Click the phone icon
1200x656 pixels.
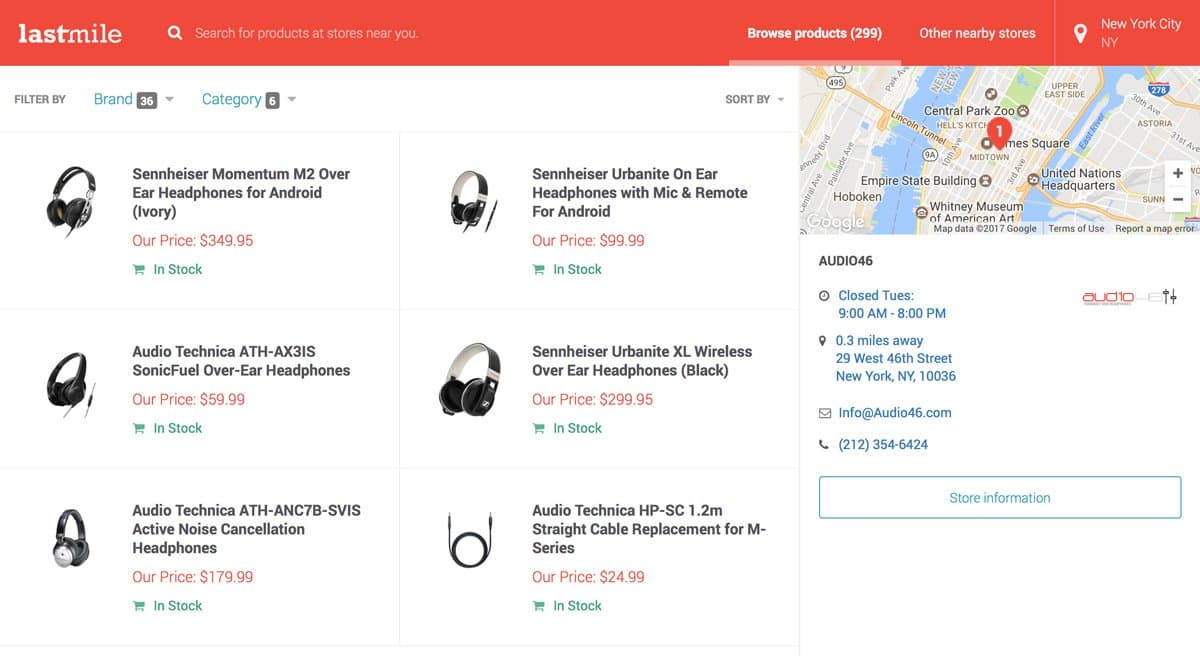coord(824,445)
